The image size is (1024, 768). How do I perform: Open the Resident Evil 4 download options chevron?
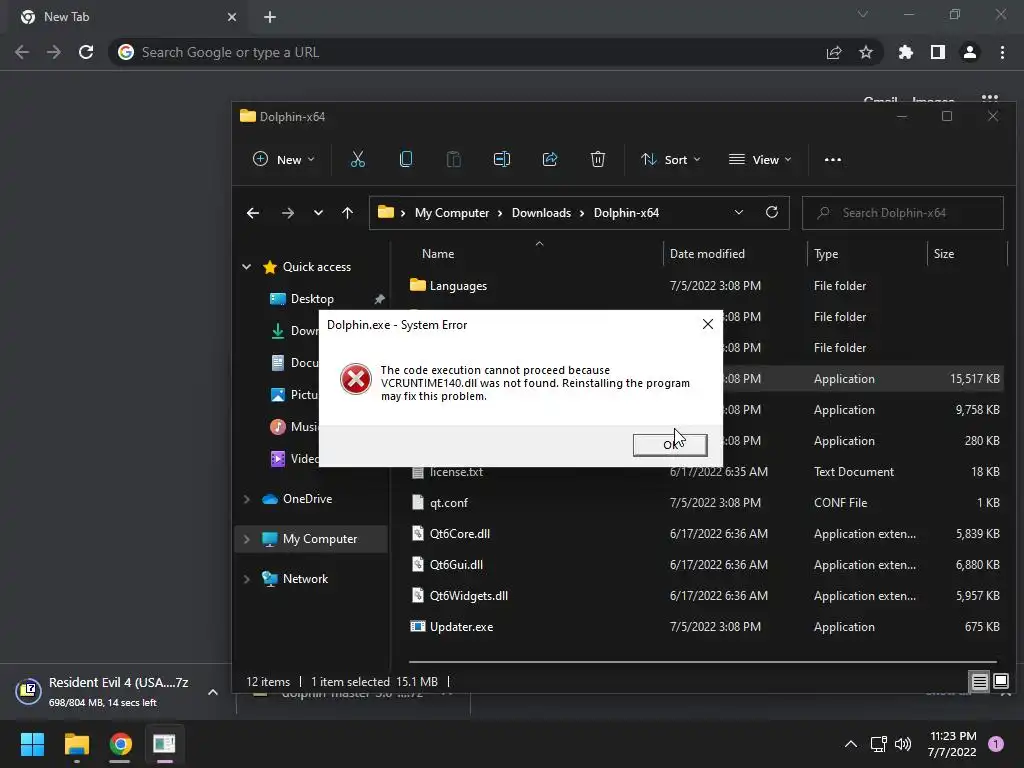[x=213, y=692]
